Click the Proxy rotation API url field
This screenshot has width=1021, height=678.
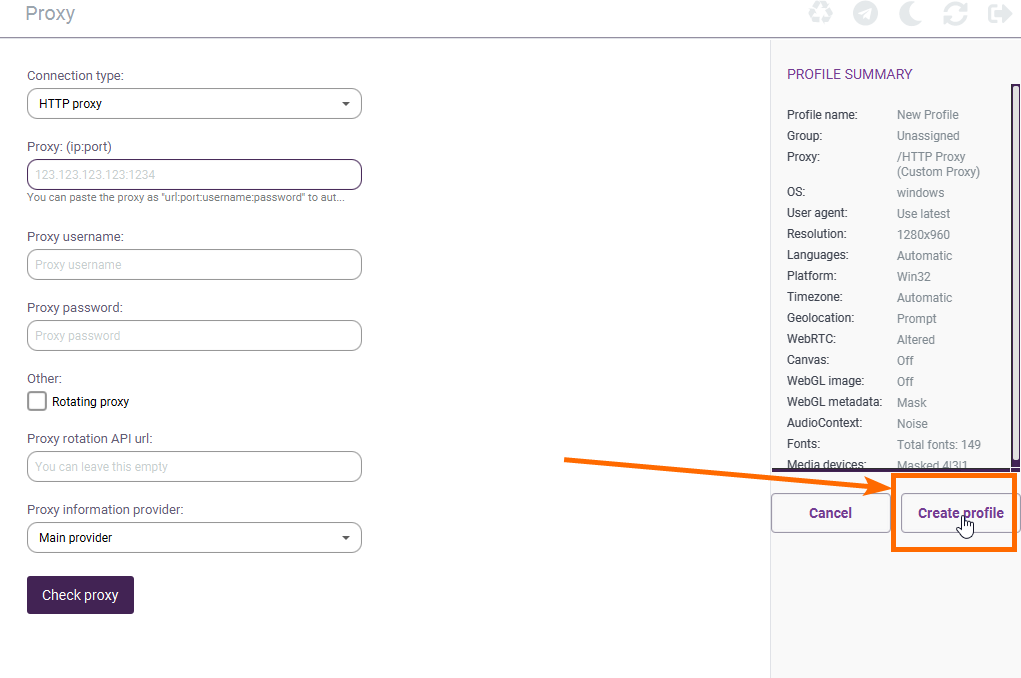(194, 467)
